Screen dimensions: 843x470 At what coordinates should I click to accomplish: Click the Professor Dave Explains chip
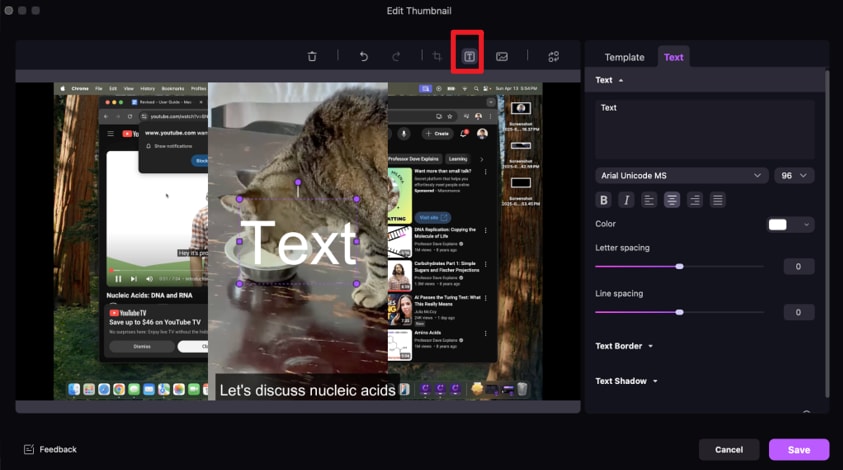point(413,159)
